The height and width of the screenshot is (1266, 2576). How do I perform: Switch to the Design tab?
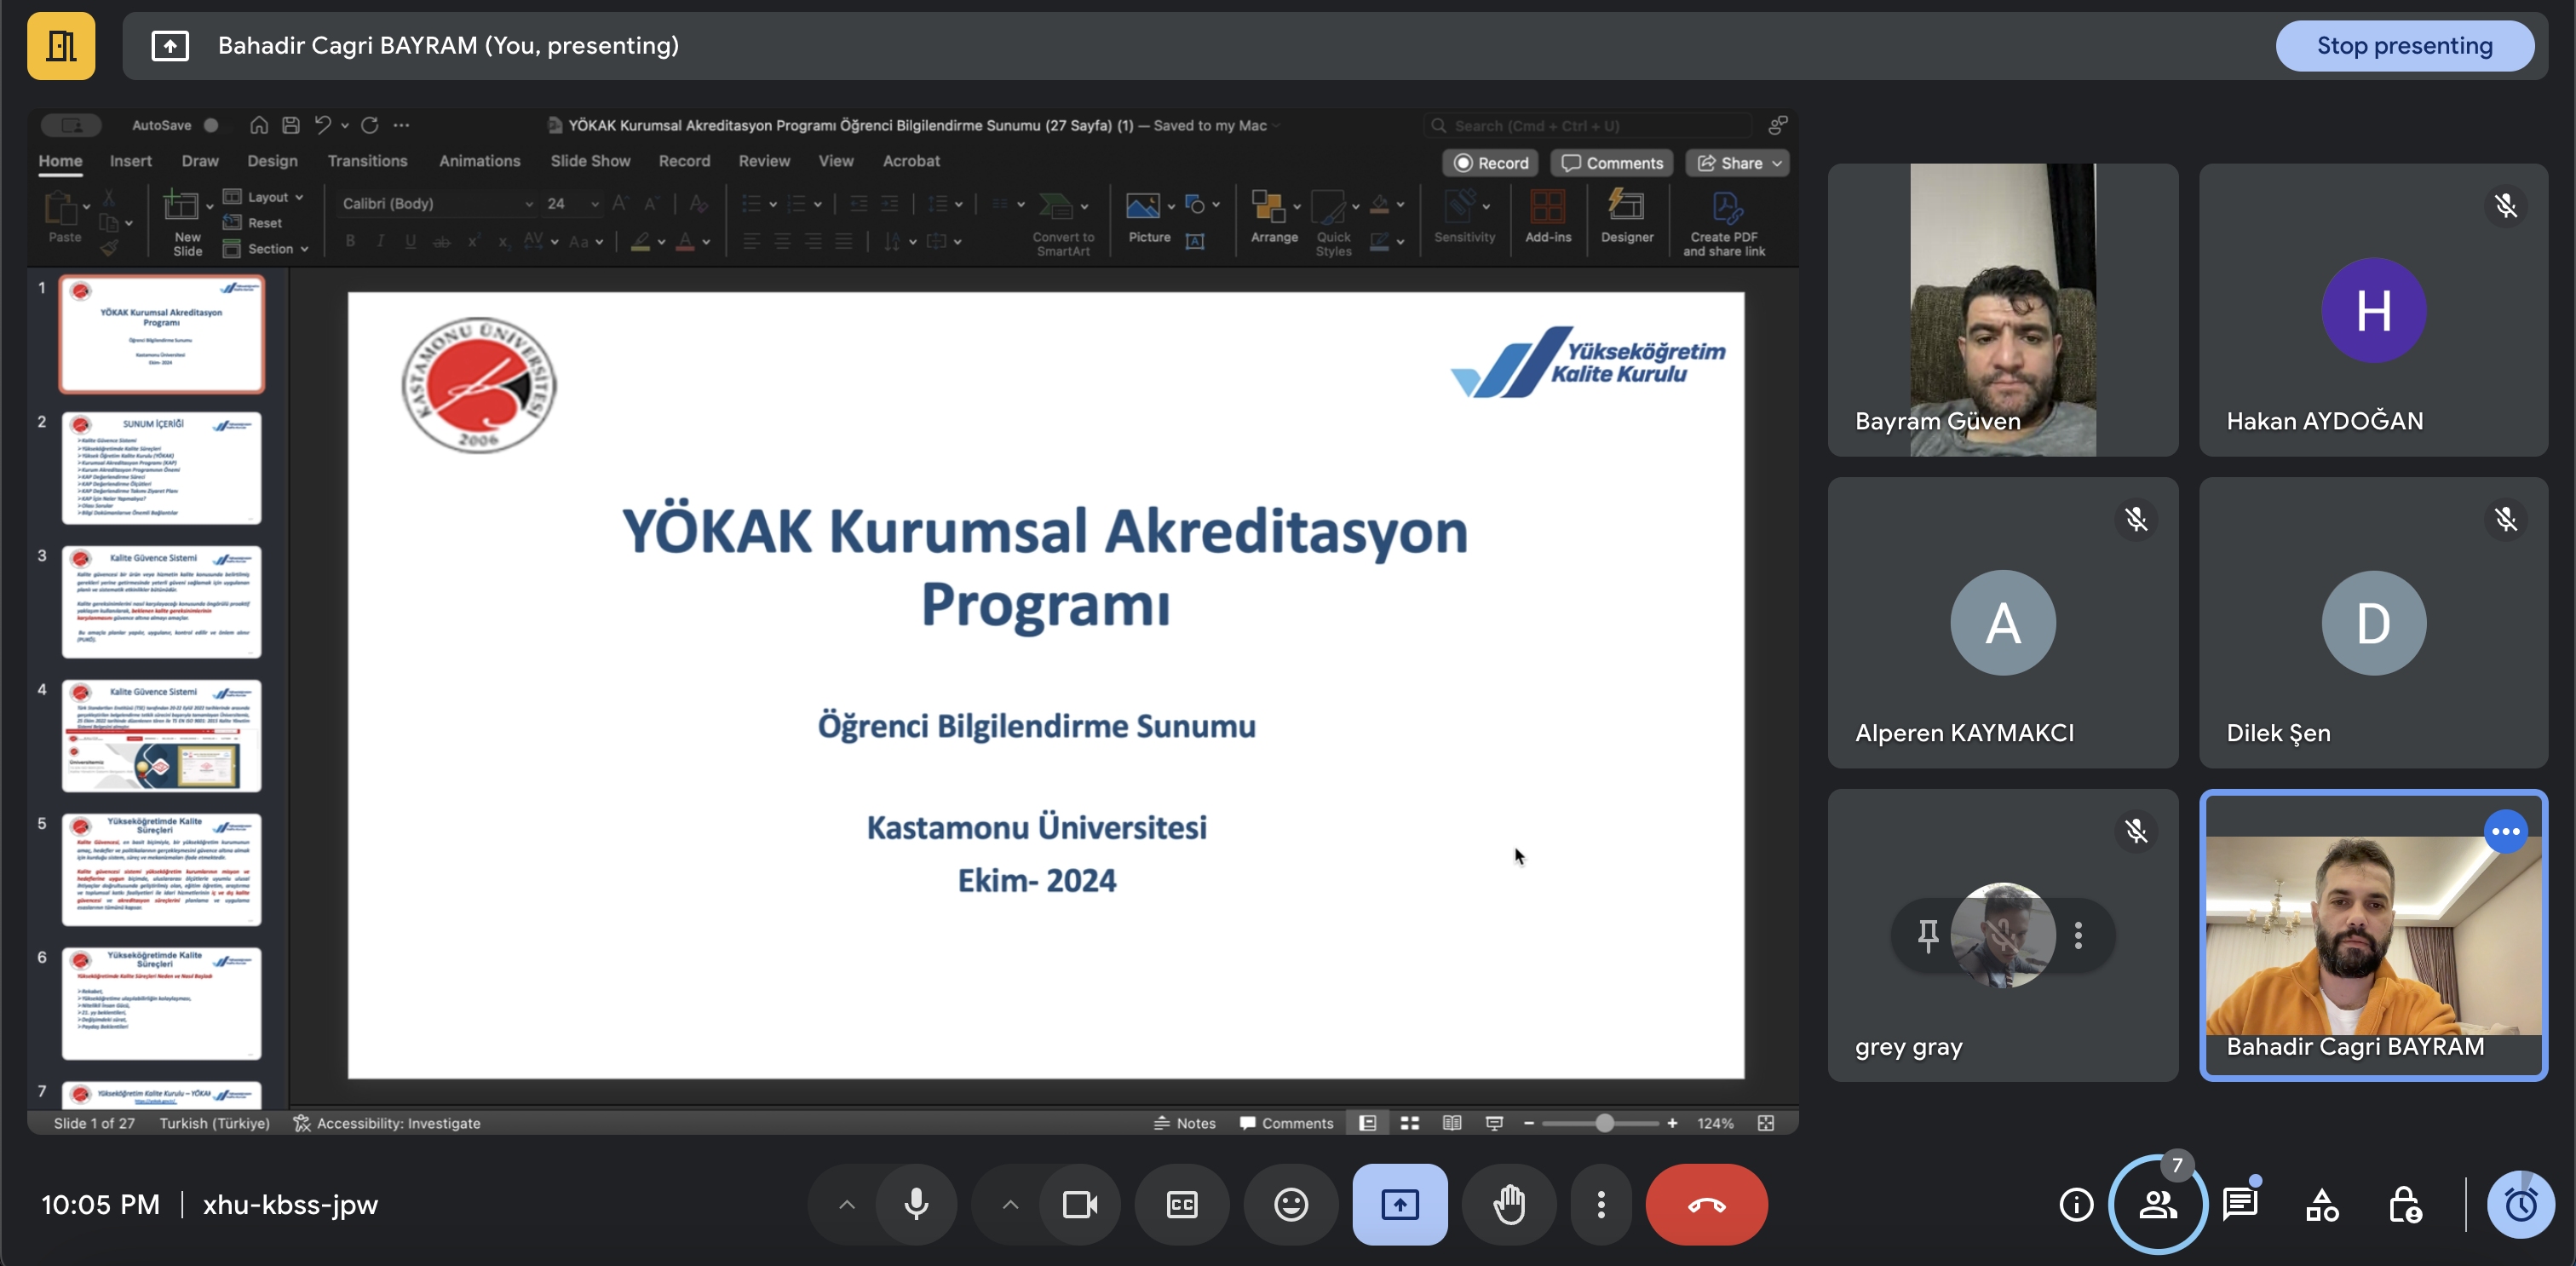click(272, 161)
